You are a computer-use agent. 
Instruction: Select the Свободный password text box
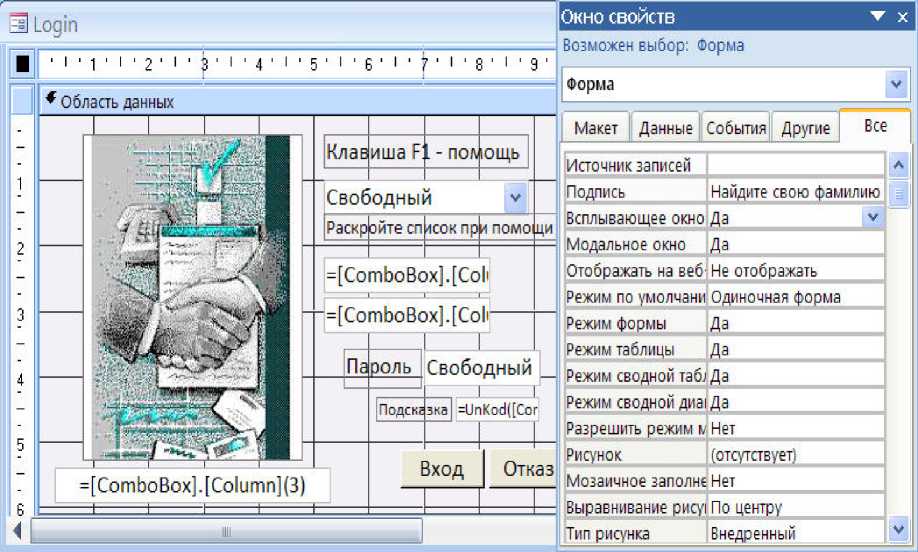pyautogui.click(x=481, y=368)
